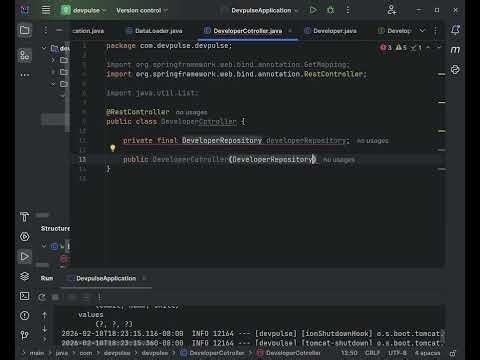The width and height of the screenshot is (480, 360).
Task: Expand the first folder under devpulse root
Action: [x=53, y=60]
